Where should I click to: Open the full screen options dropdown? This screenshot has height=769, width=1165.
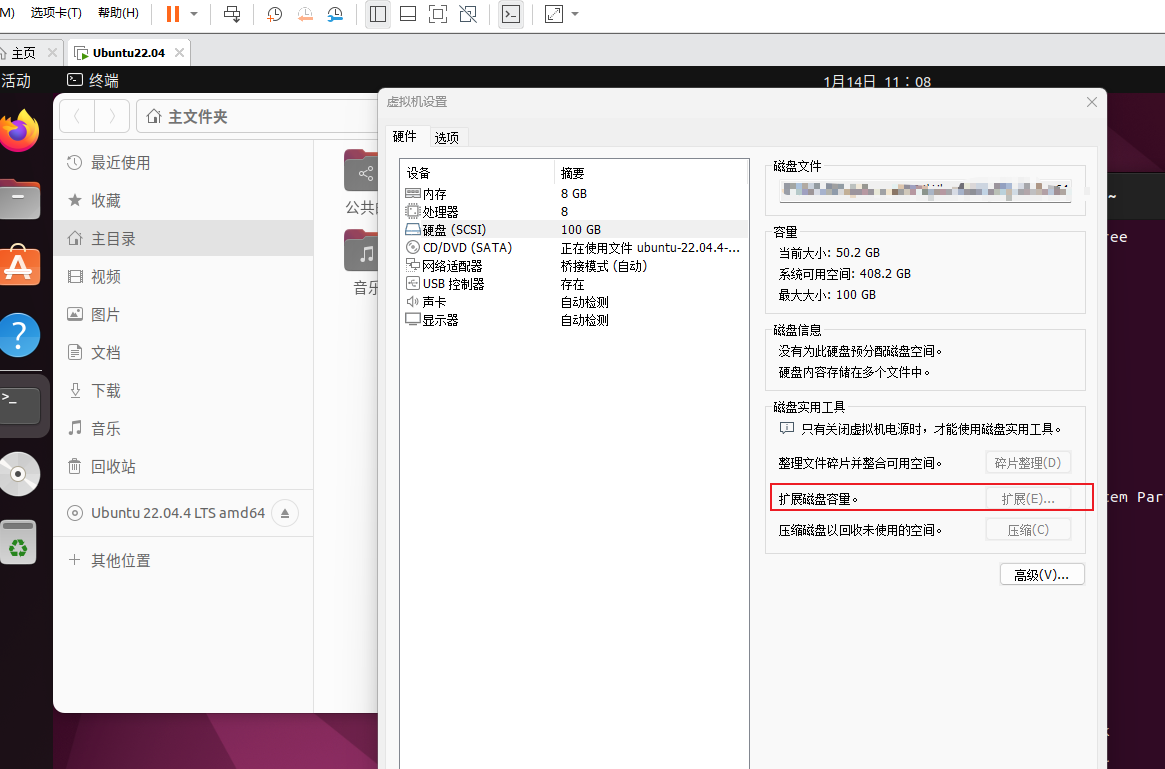tap(574, 13)
